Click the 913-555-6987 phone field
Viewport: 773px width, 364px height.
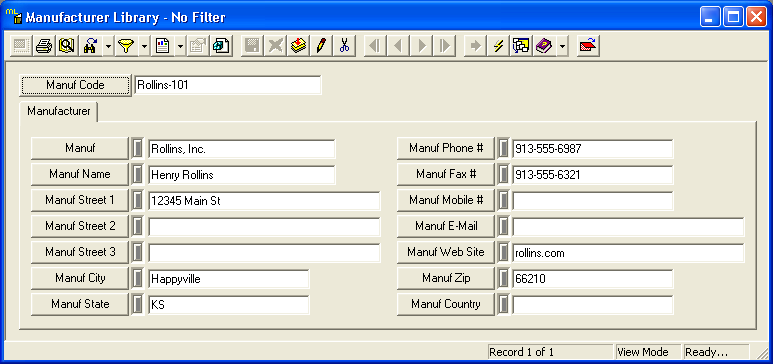(593, 149)
